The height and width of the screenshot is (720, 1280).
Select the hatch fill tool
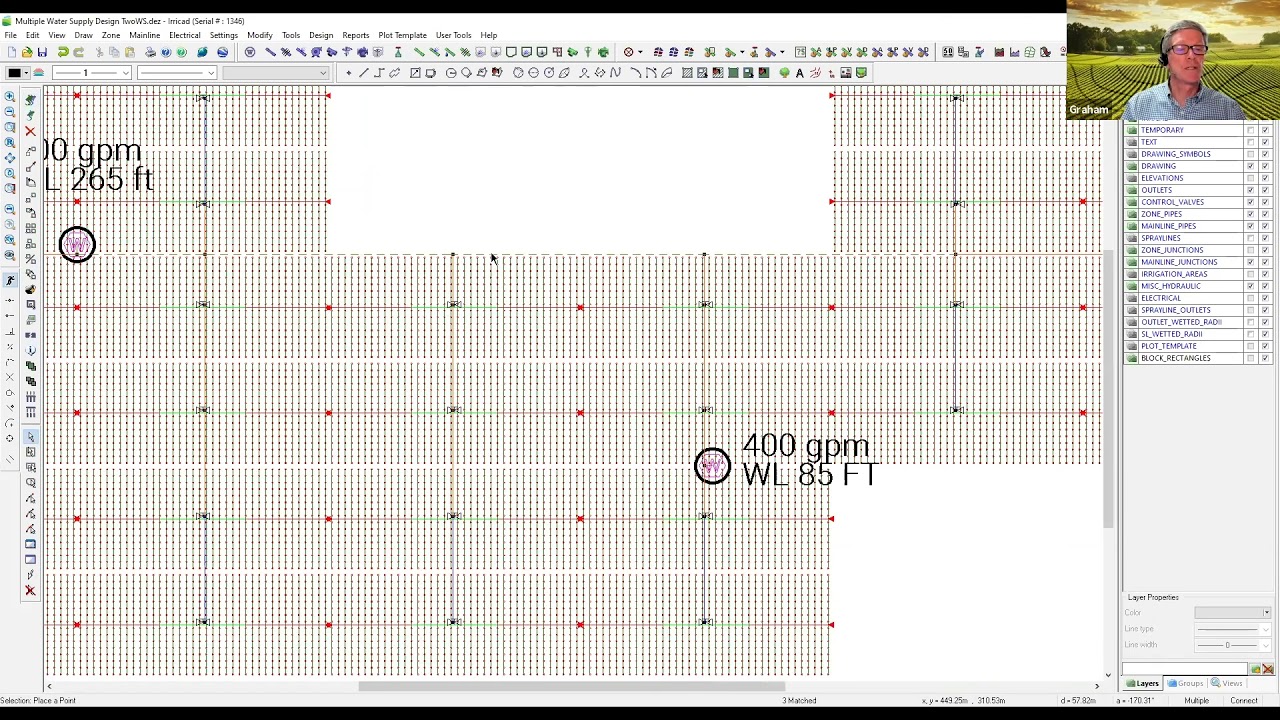687,73
